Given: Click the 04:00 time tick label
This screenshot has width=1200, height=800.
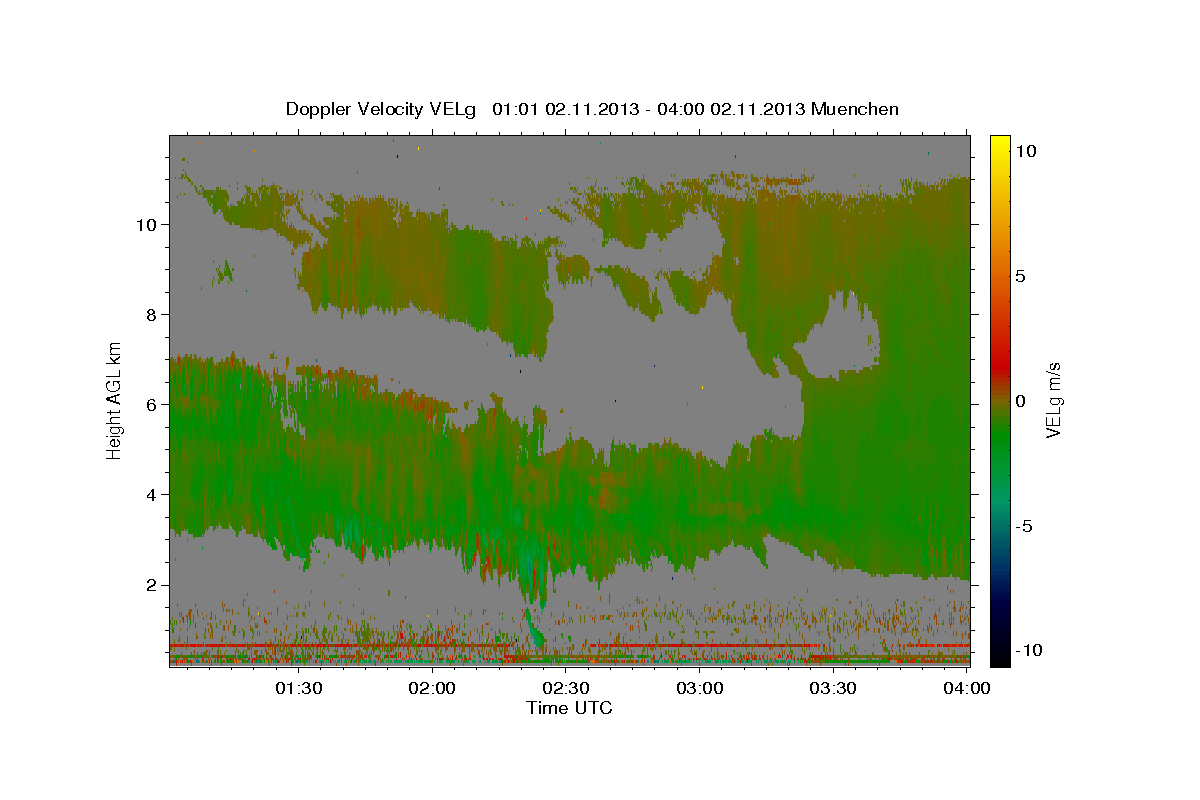Looking at the screenshot, I should coord(967,688).
